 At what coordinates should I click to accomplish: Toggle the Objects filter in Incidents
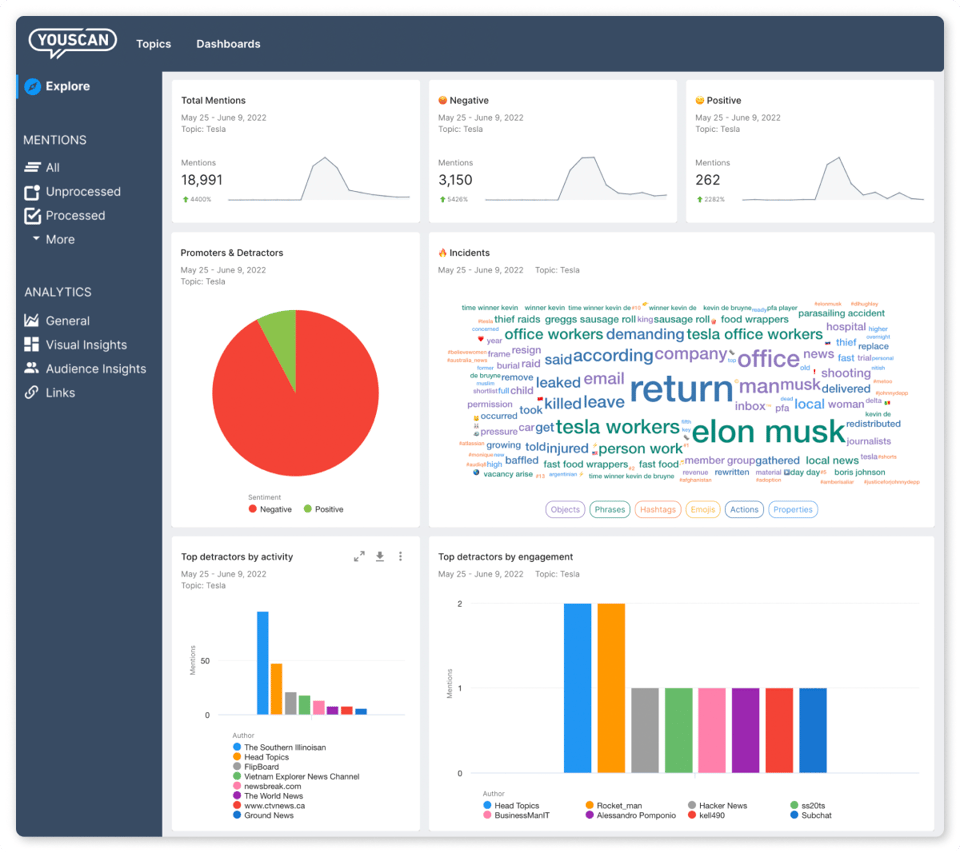(565, 509)
